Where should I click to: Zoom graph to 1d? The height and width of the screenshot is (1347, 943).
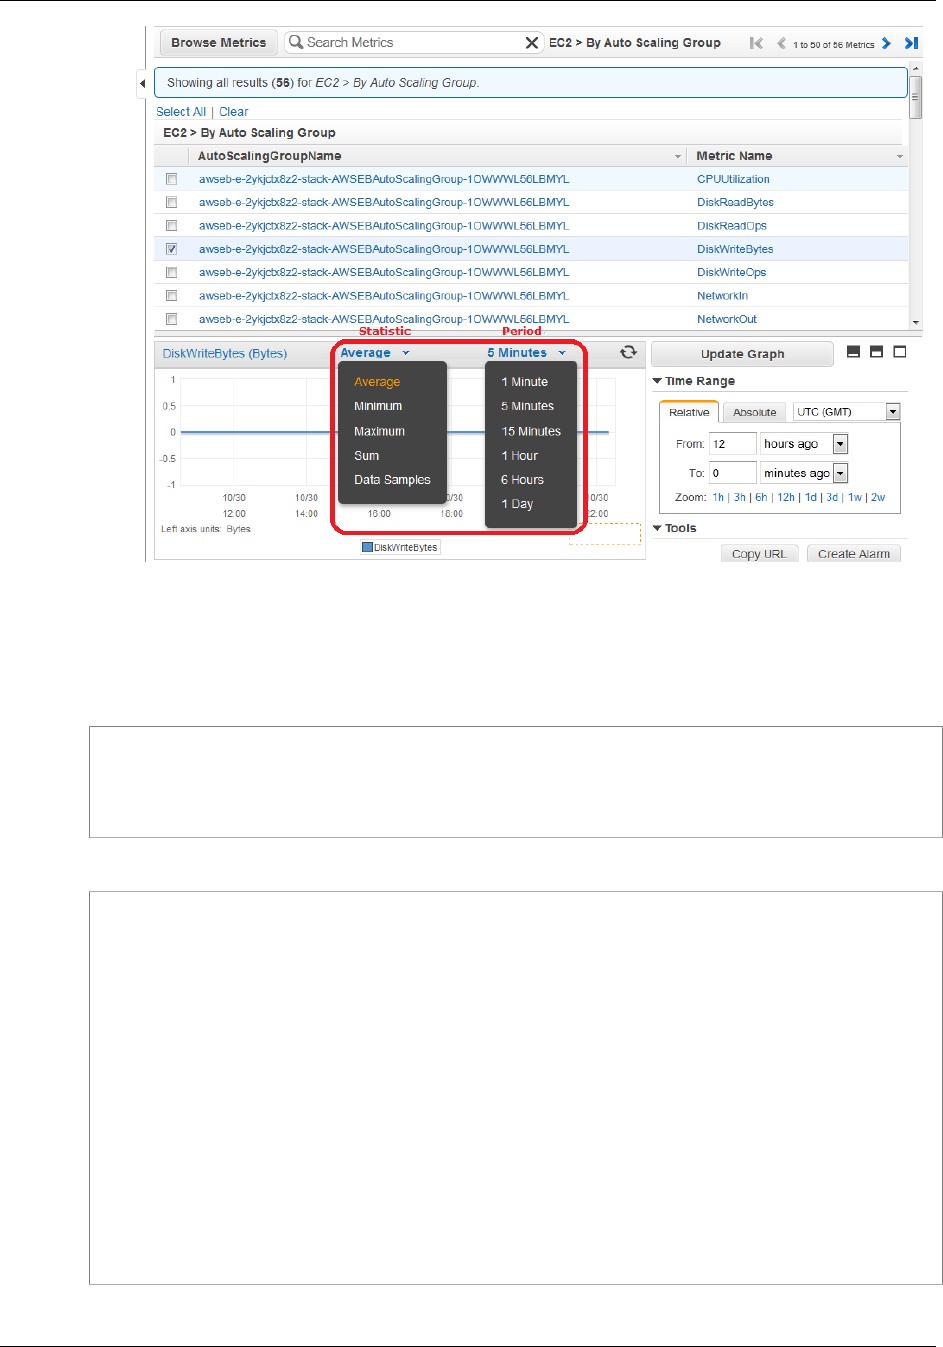click(x=811, y=497)
